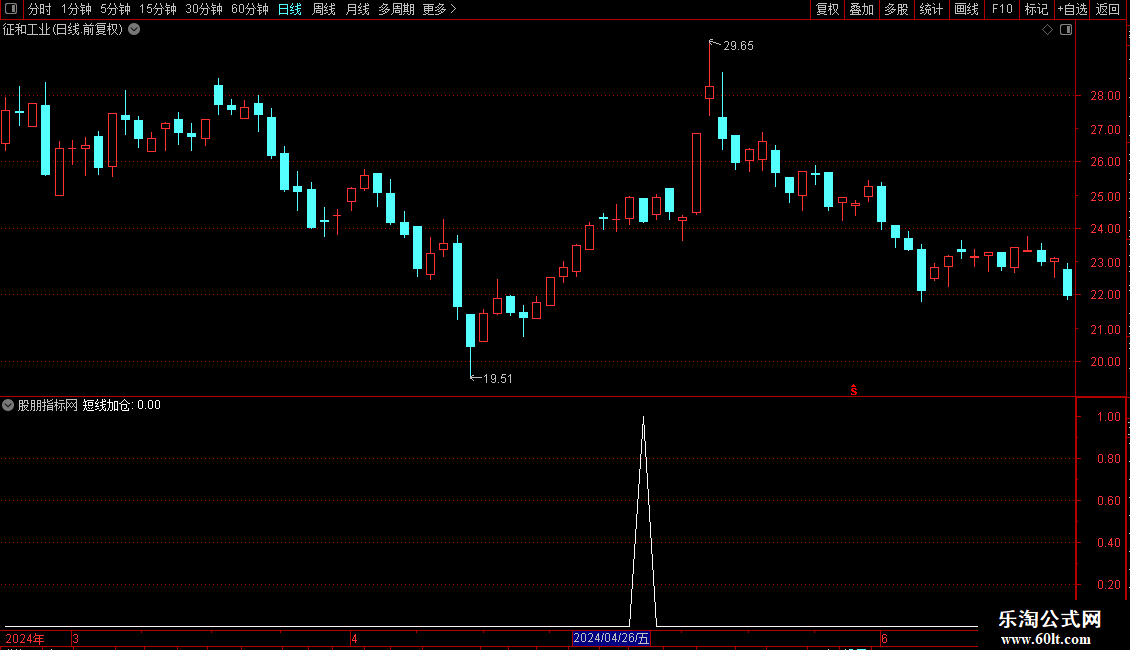Click the 28.00 price axis label
The height and width of the screenshot is (650, 1130).
click(1105, 96)
